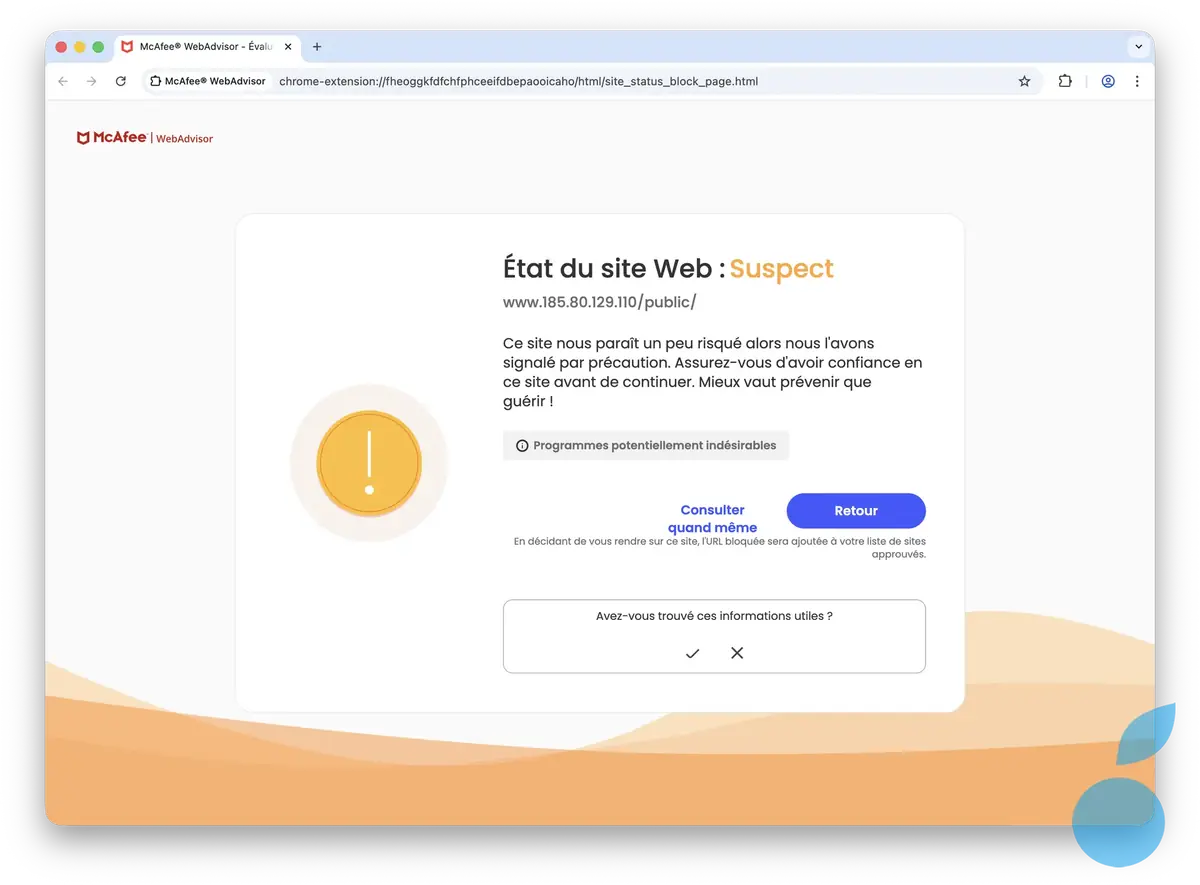Expand the blocked URL www.185.80.129.110/public/
Viewport: 1200px width, 885px height.
point(599,301)
